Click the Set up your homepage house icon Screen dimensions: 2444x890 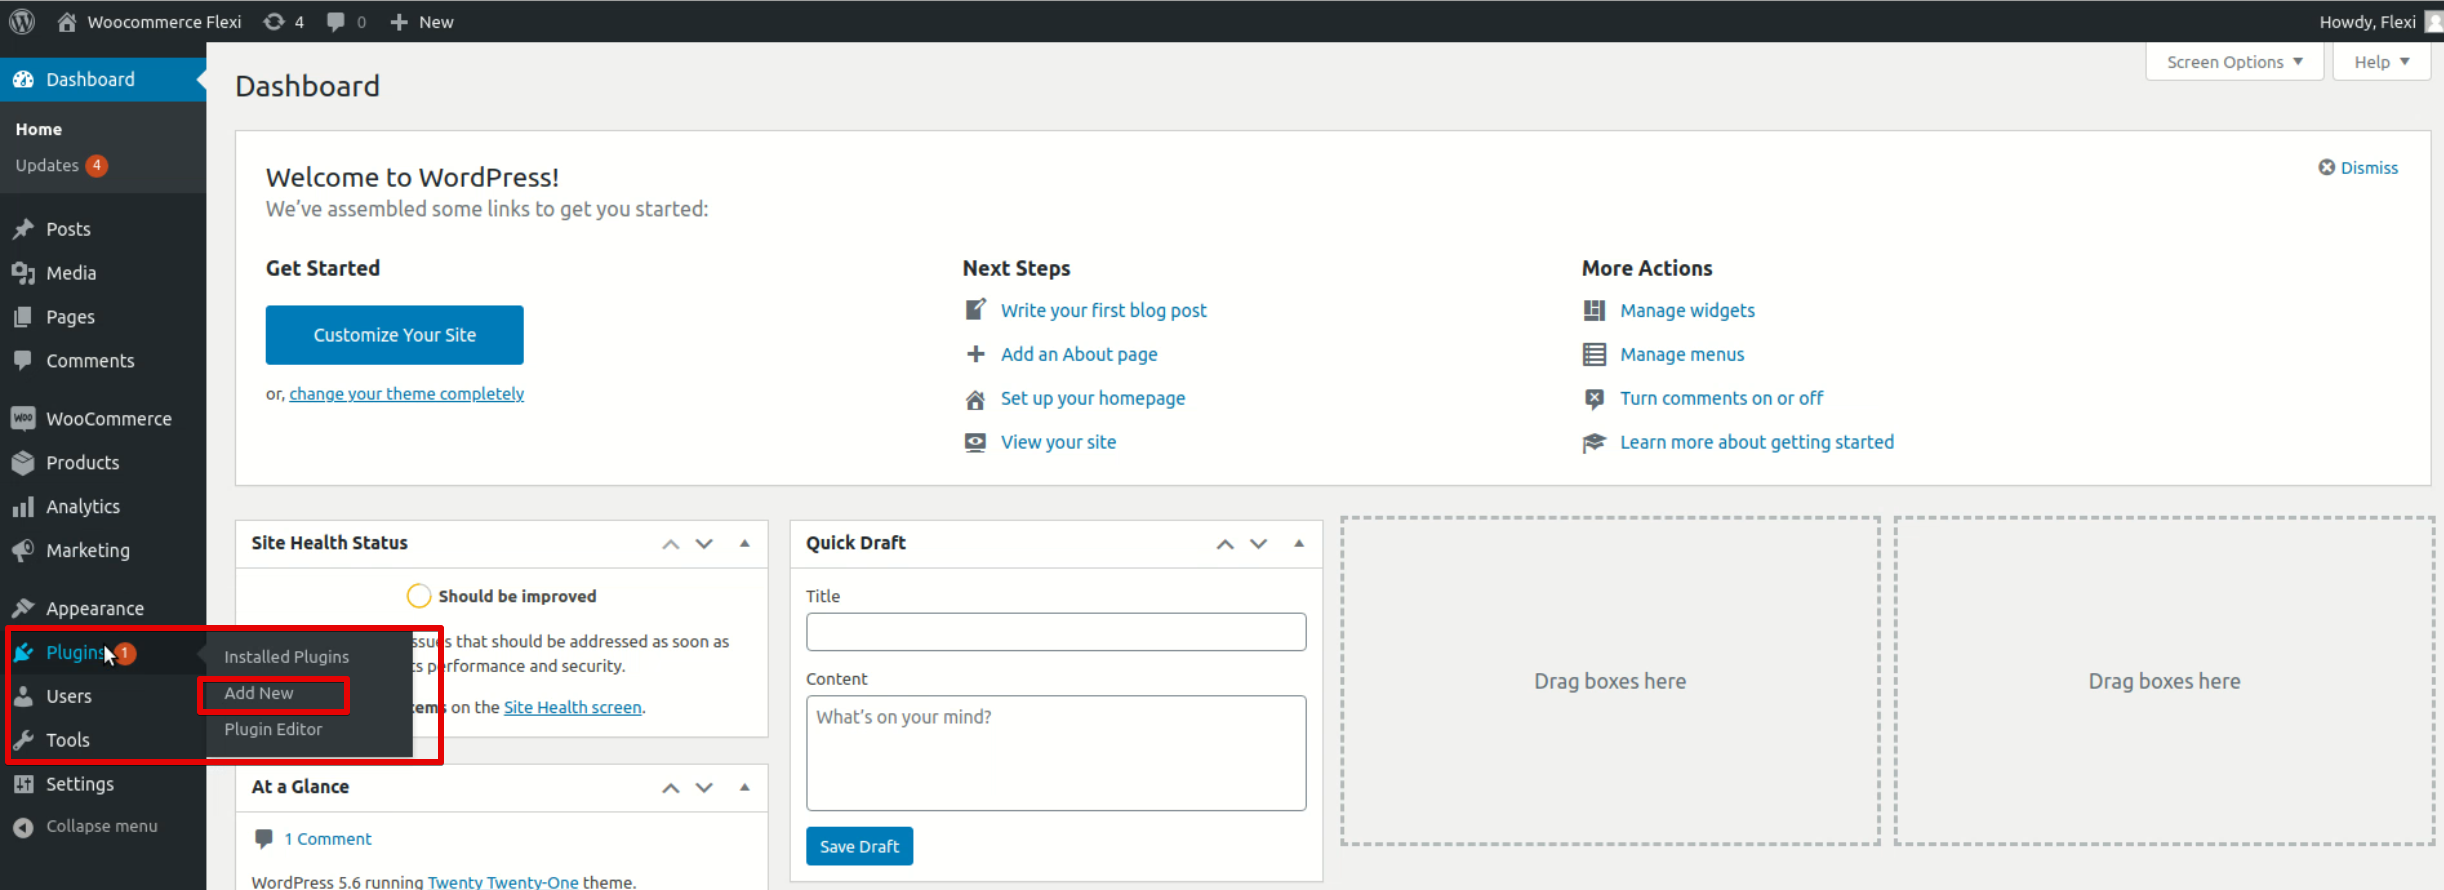coord(975,399)
